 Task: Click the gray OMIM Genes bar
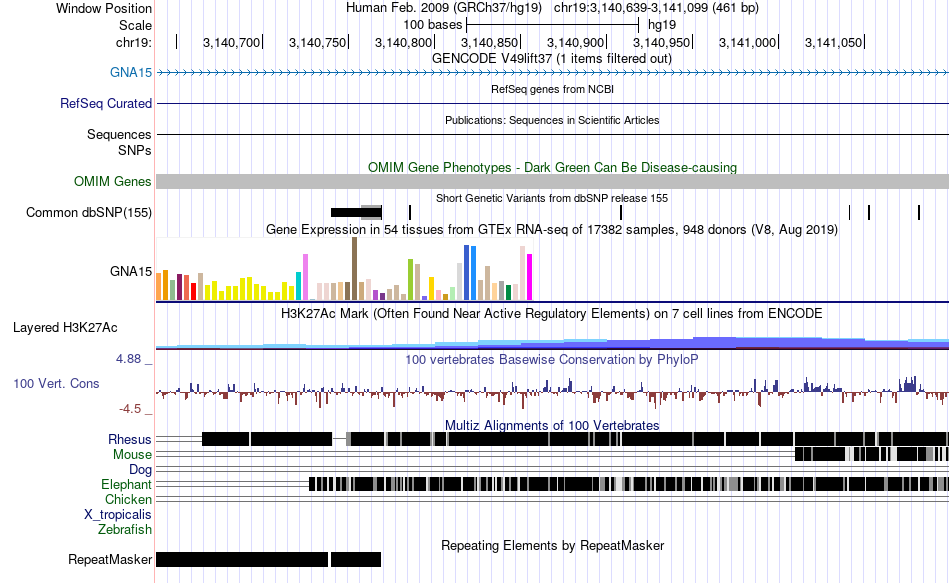552,181
